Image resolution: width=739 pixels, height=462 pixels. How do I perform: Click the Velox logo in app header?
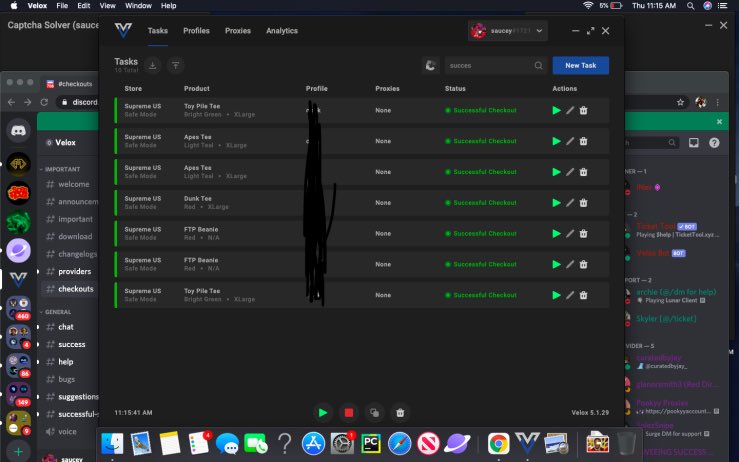pyautogui.click(x=123, y=30)
